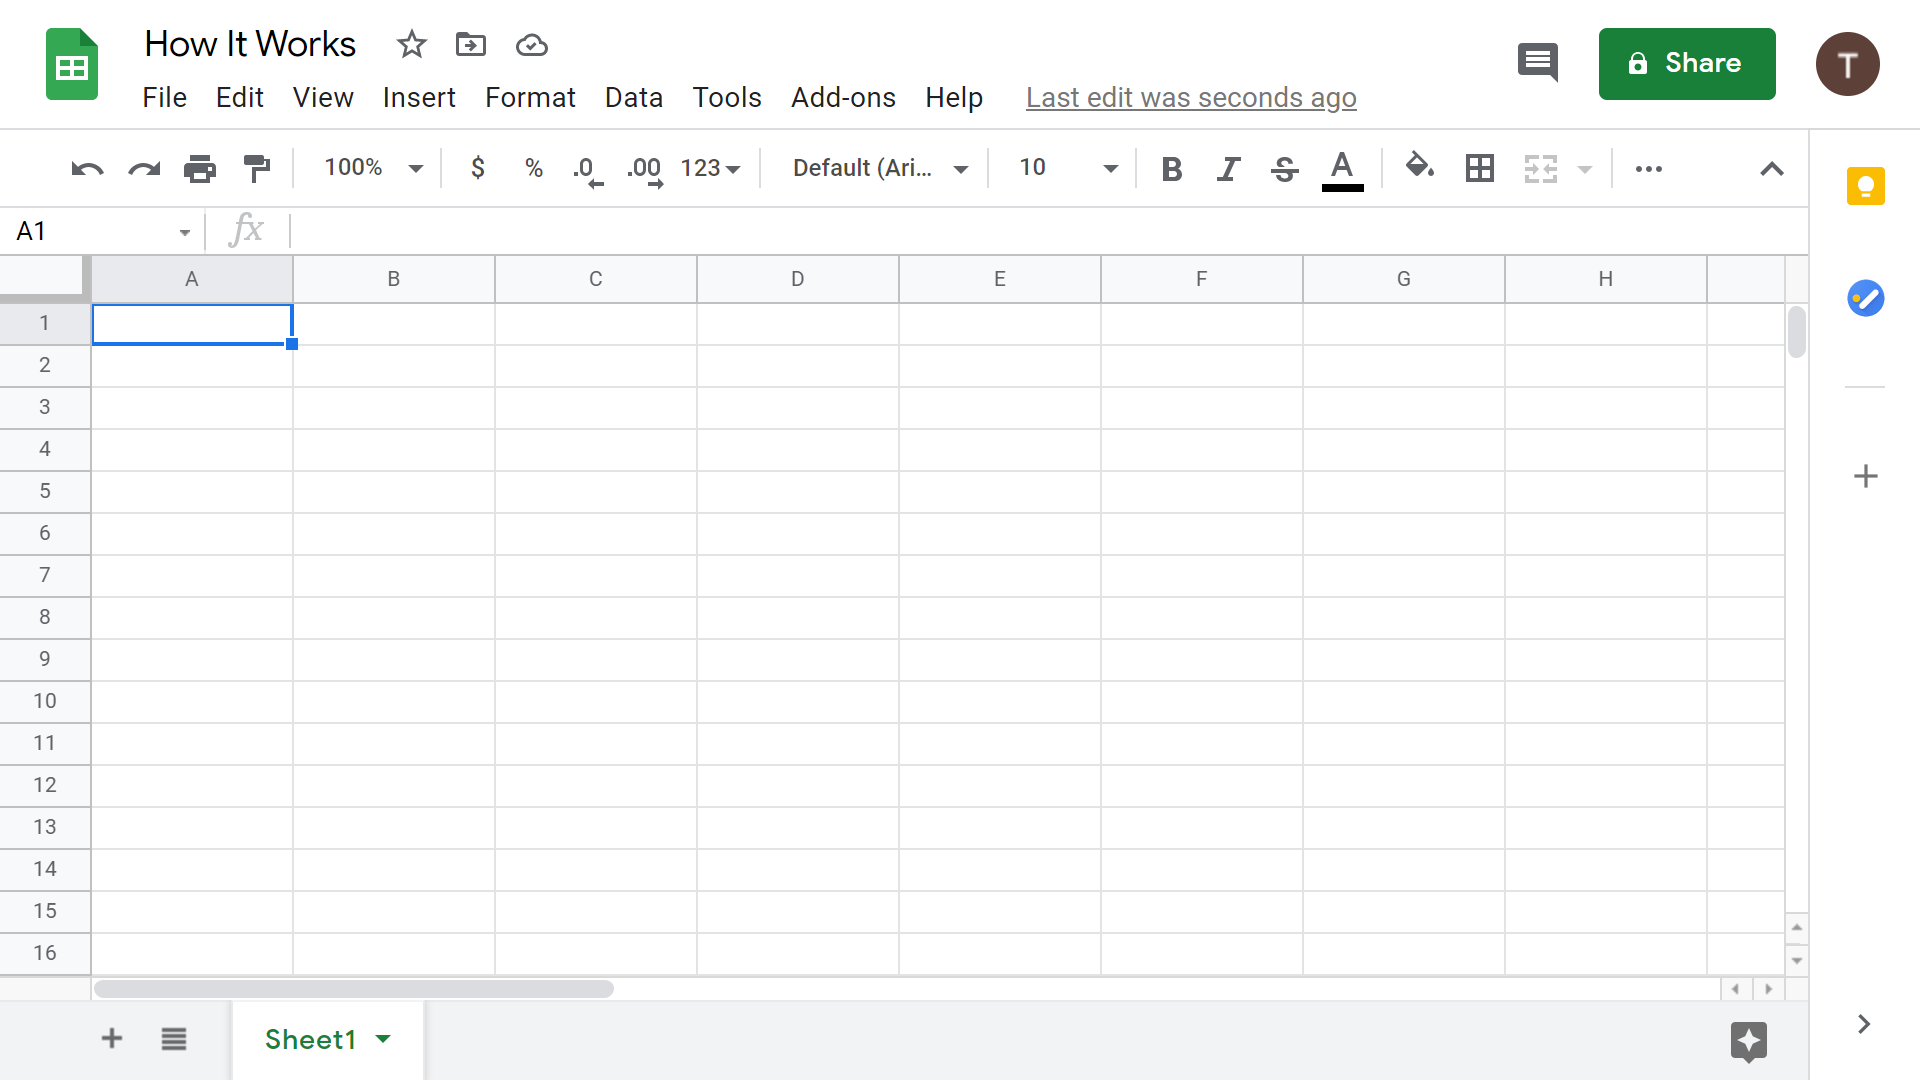Click the Strikethrough icon

point(1283,168)
